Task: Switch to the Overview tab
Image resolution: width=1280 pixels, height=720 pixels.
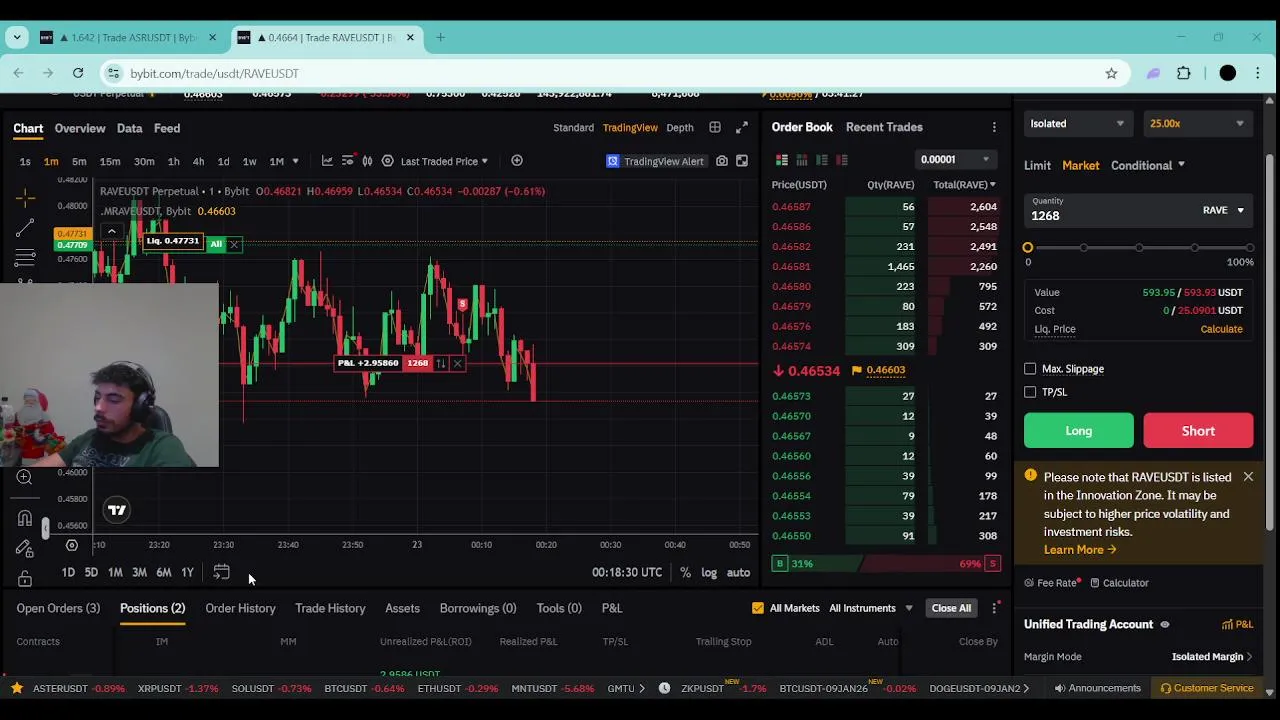Action: click(x=80, y=128)
